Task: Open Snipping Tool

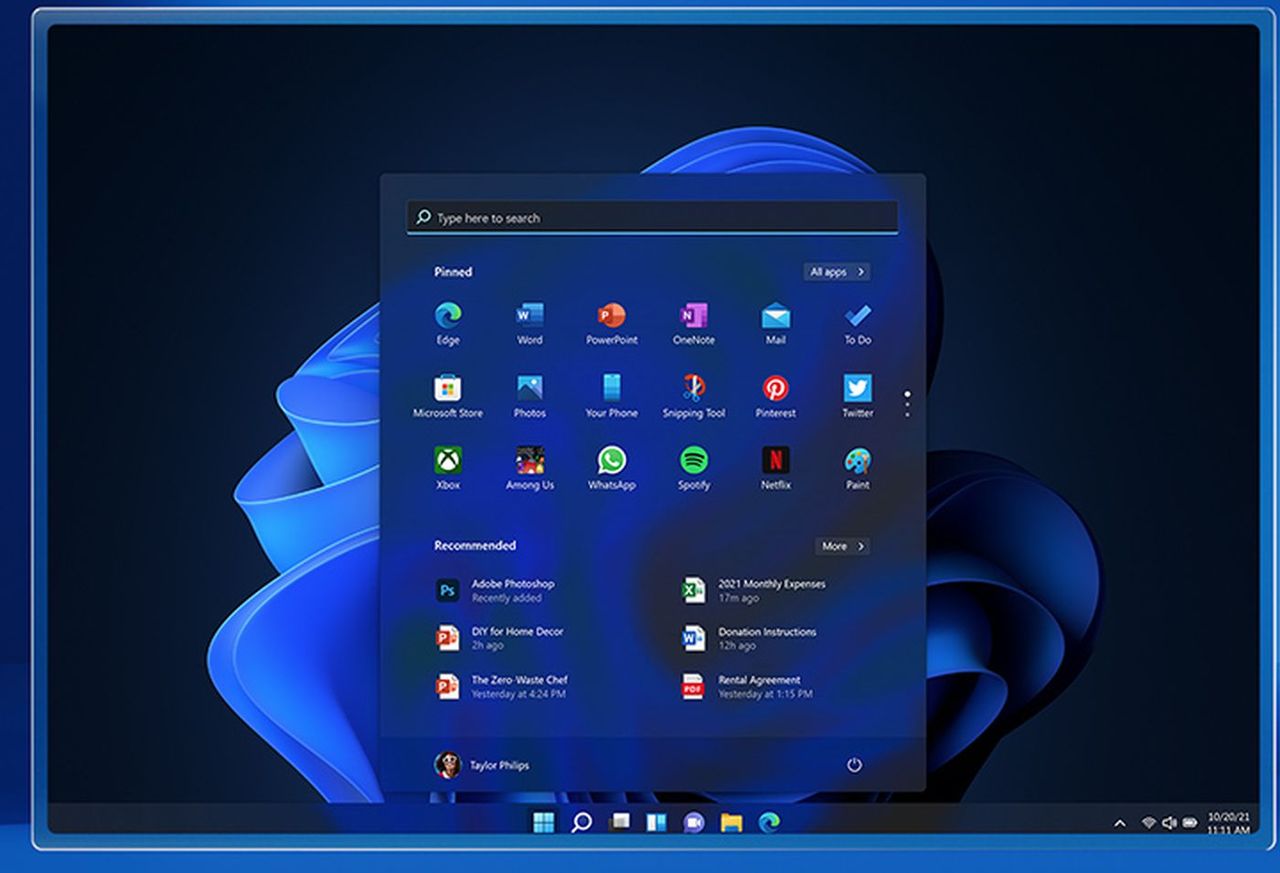Action: click(x=694, y=397)
